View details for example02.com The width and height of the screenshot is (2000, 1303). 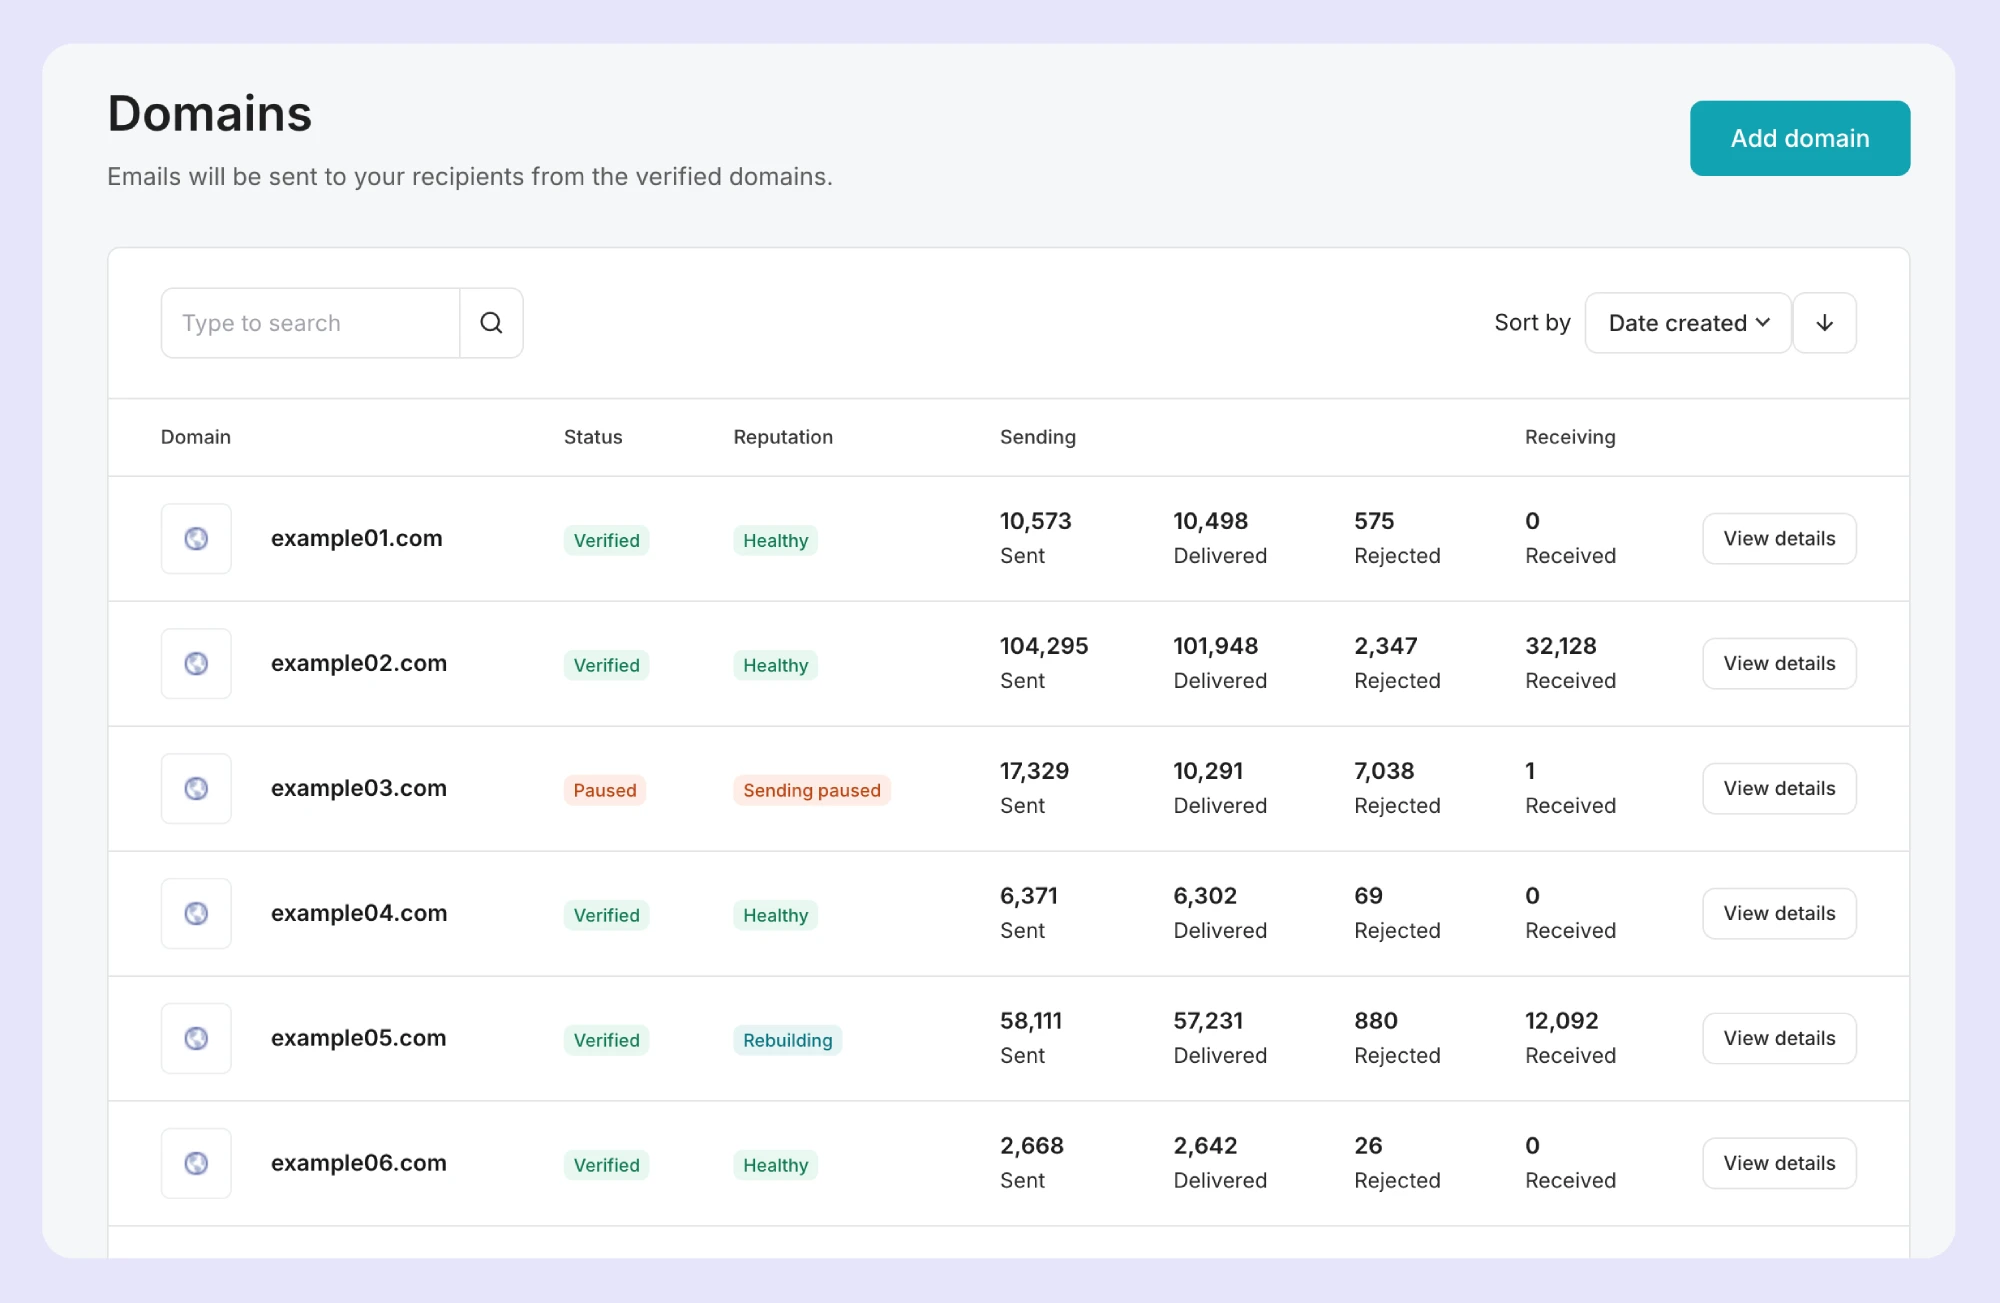tap(1779, 664)
